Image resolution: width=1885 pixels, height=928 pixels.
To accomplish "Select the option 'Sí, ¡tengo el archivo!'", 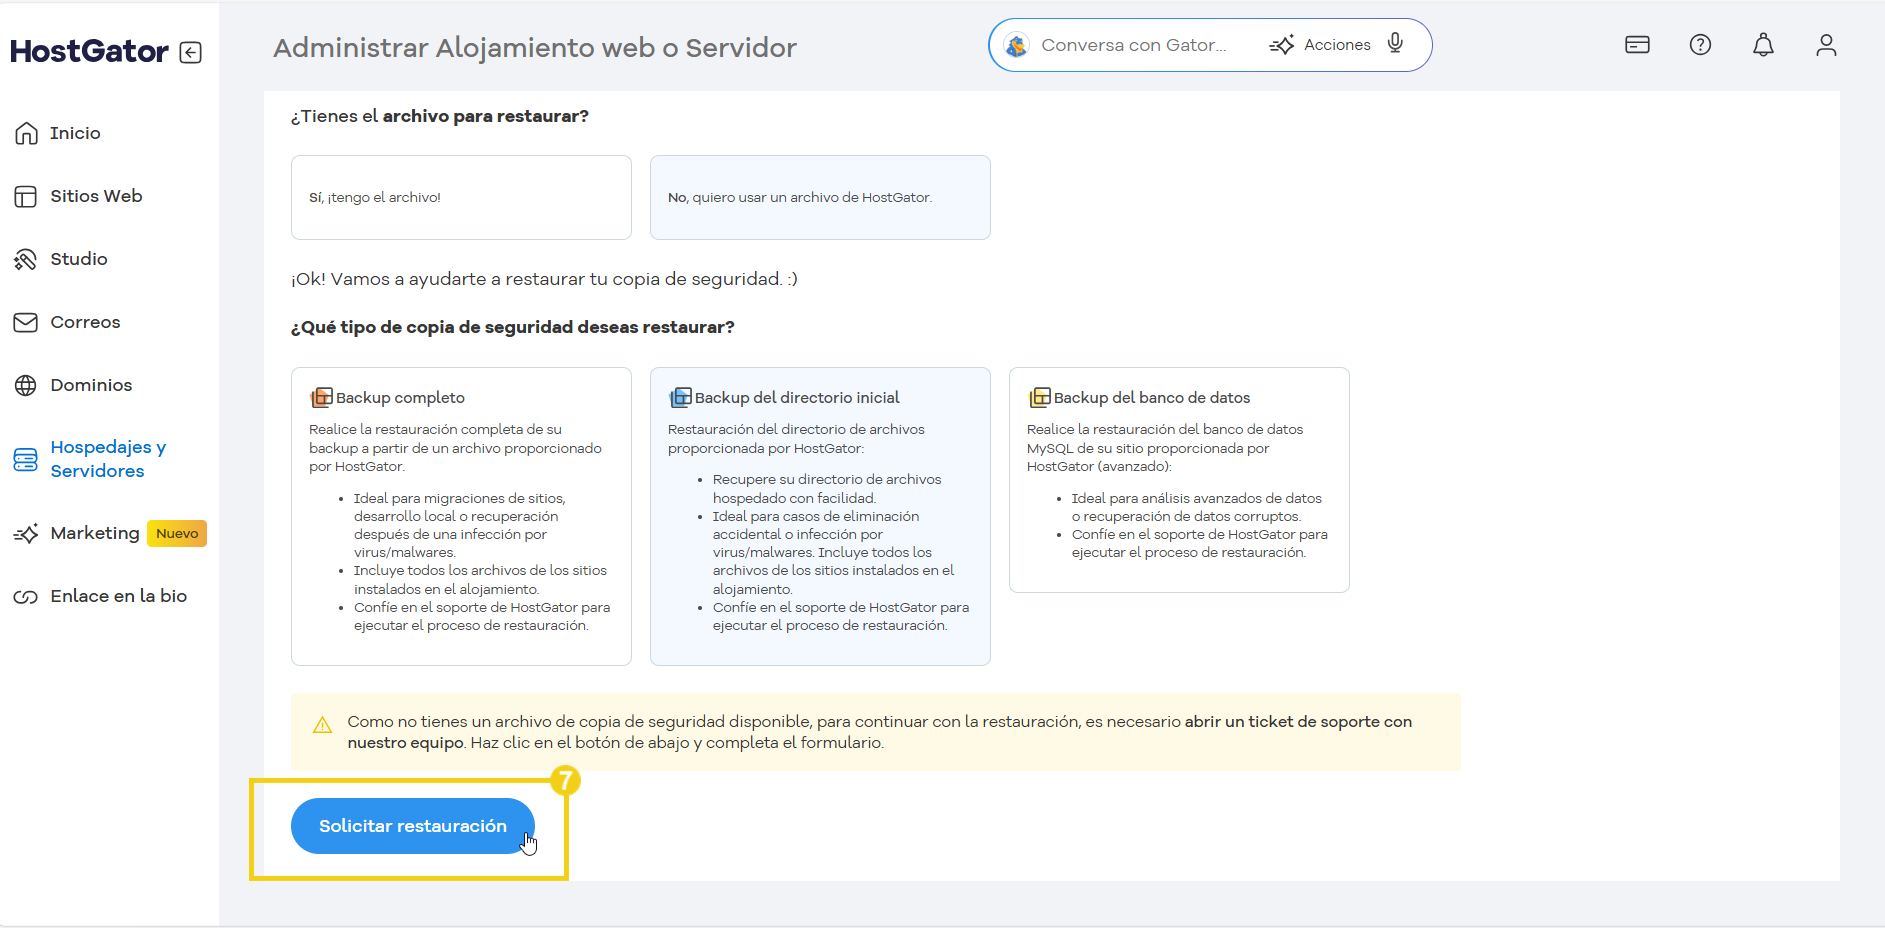I will pos(460,197).
